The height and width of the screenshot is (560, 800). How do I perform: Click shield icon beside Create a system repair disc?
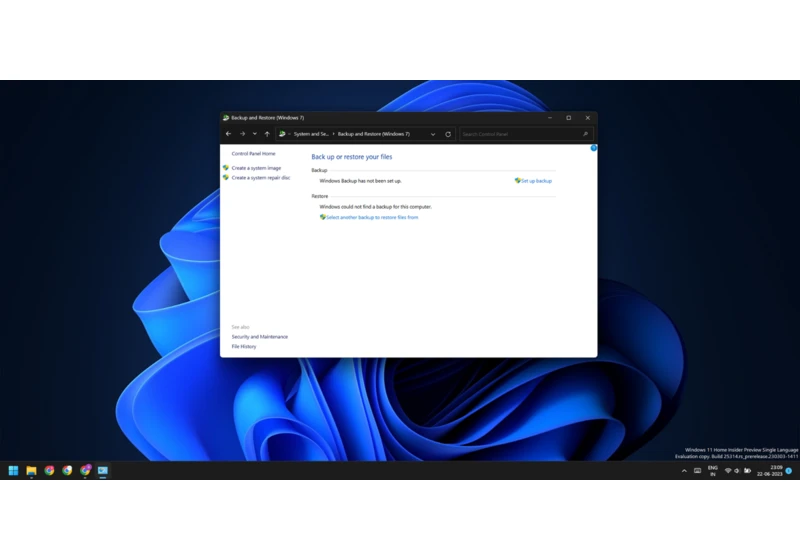pos(226,177)
